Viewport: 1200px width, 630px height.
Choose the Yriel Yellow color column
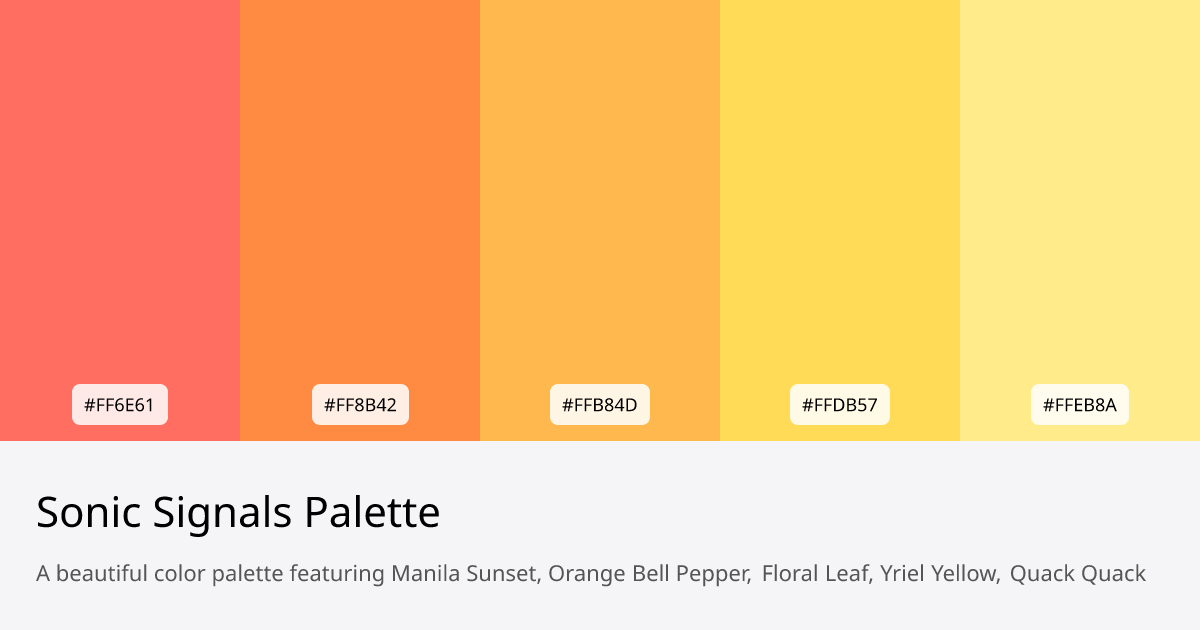pyautogui.click(x=840, y=200)
